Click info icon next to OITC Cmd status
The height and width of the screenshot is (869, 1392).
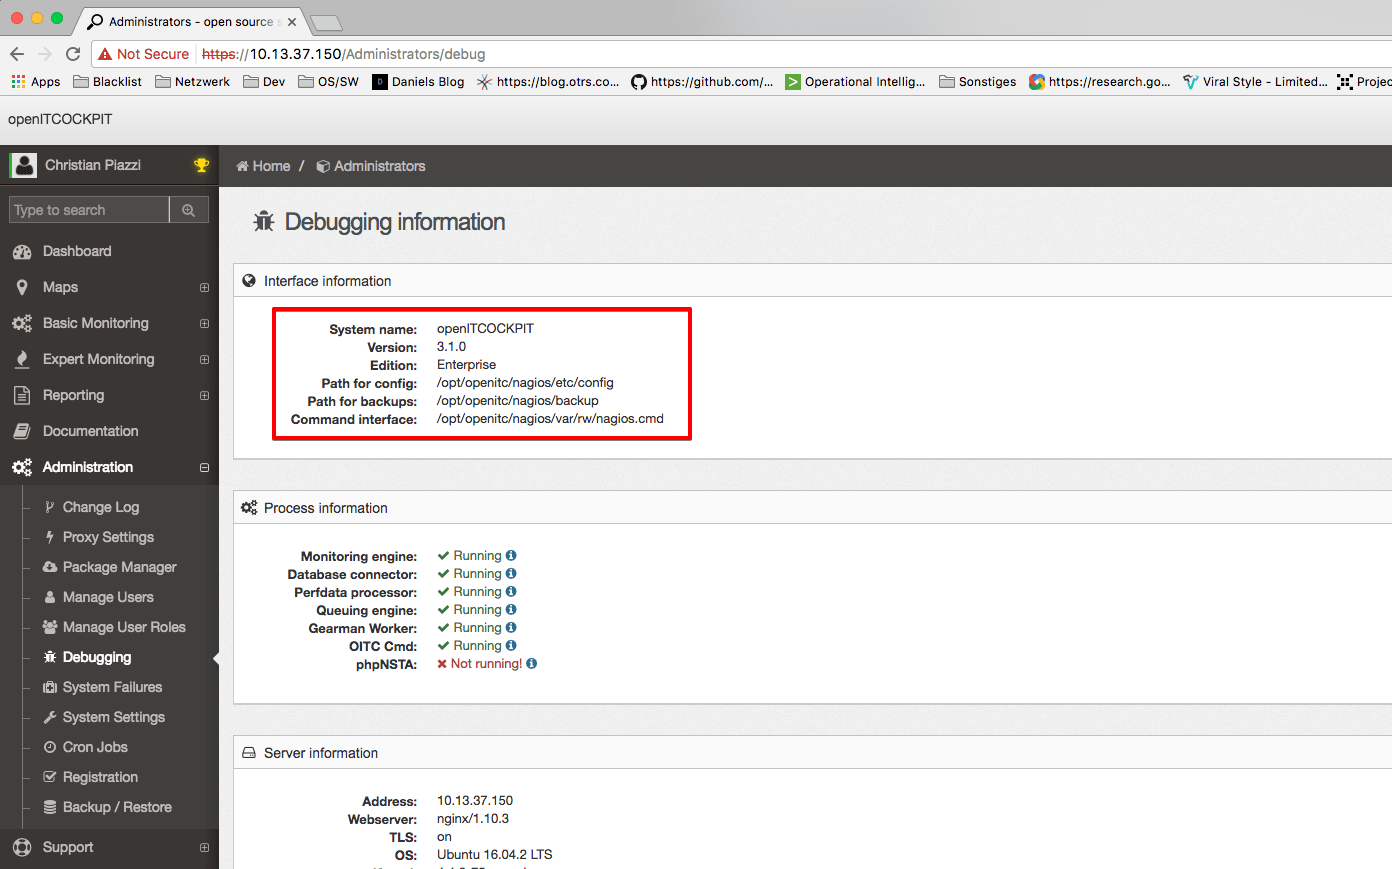[x=511, y=646]
